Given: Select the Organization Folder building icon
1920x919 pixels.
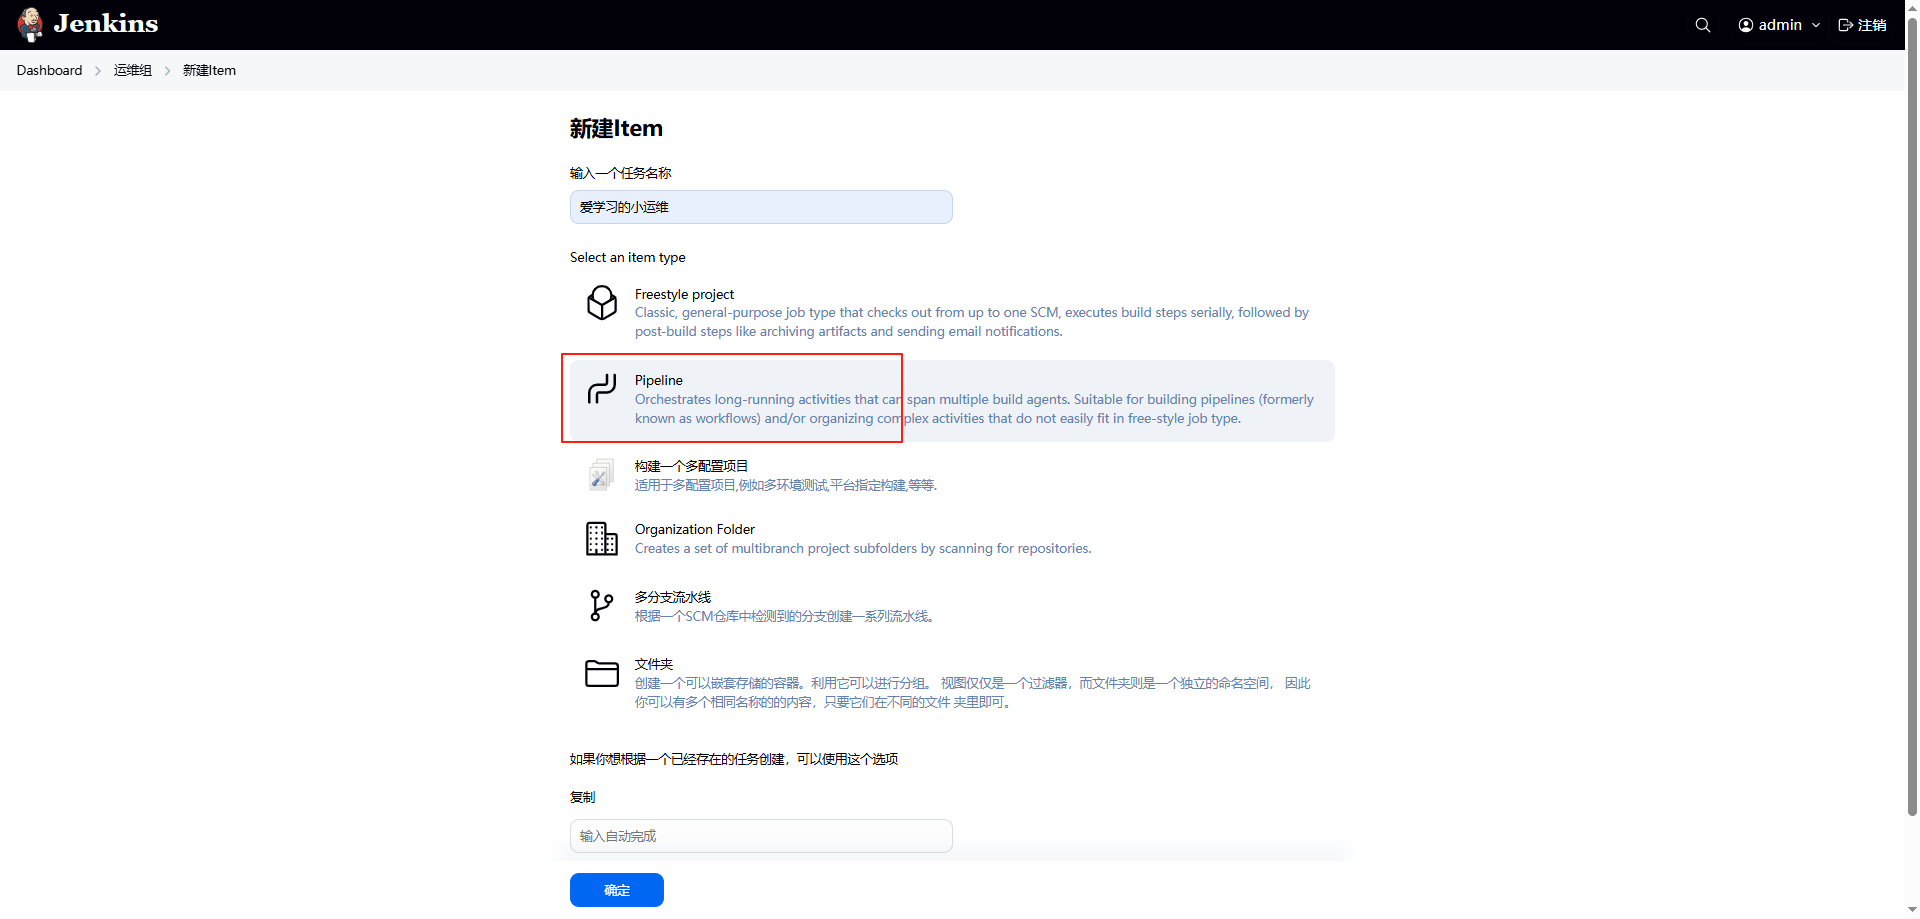Looking at the screenshot, I should [602, 538].
